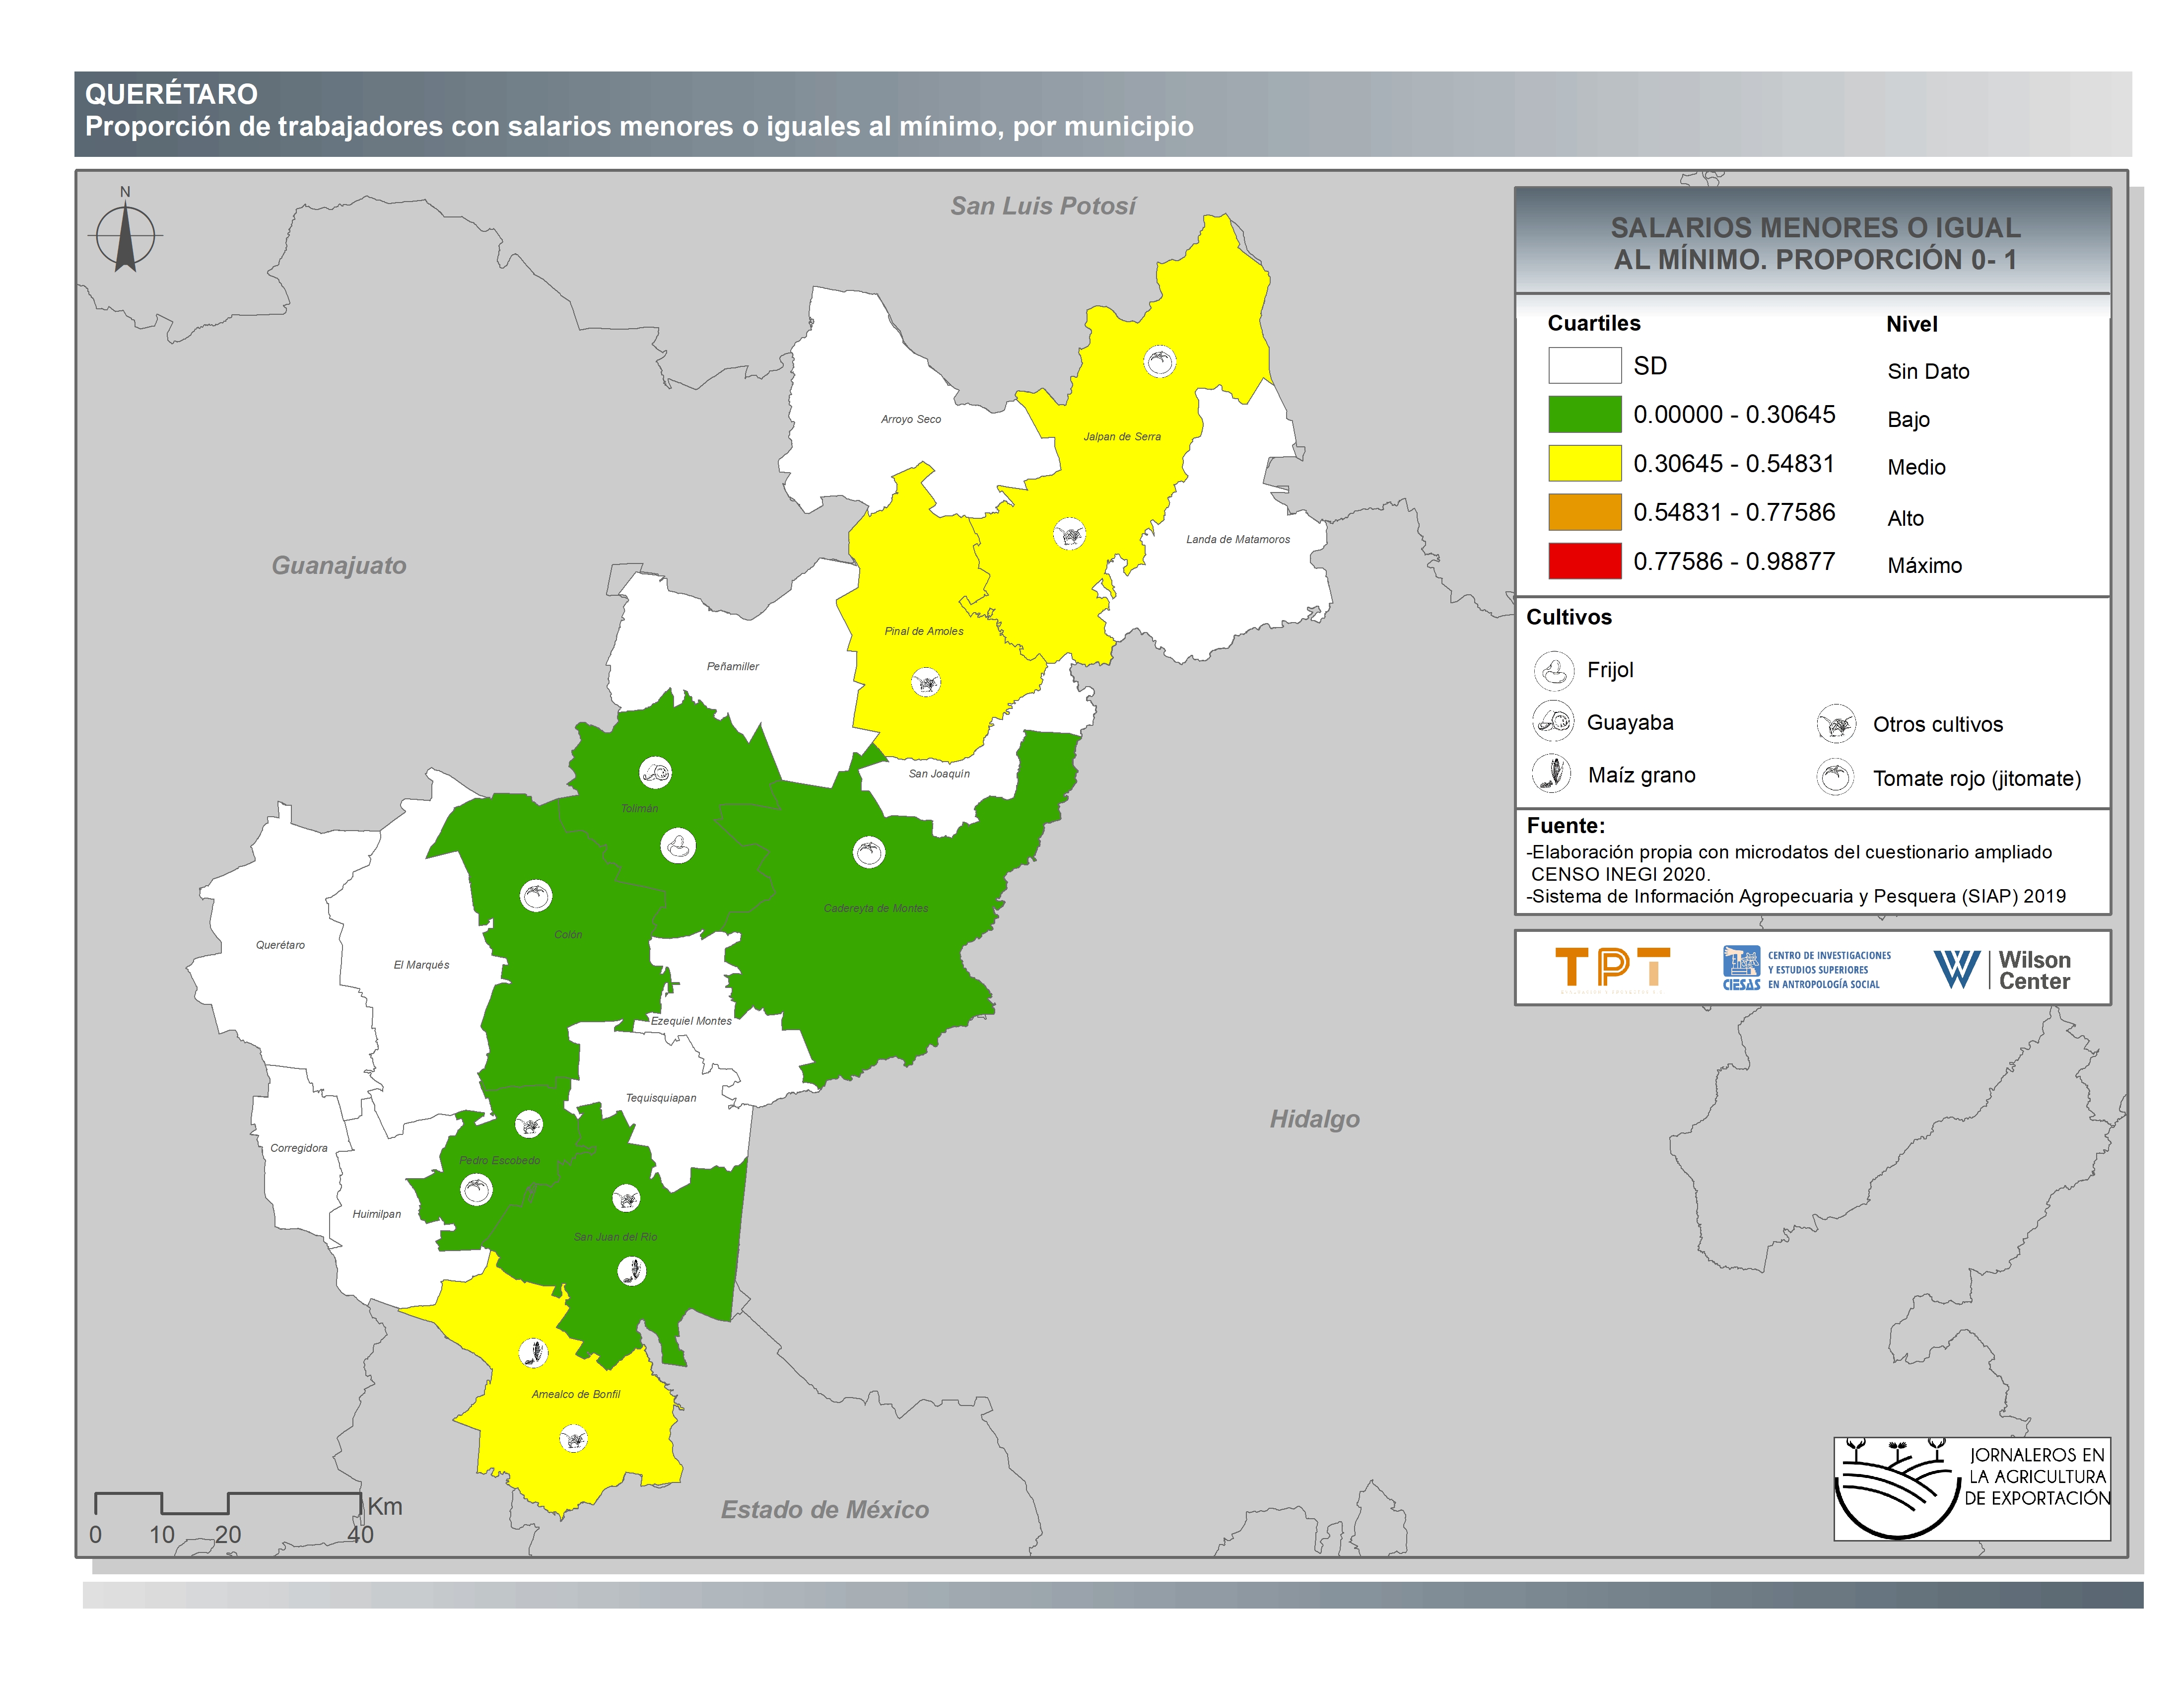Click the Guayaba crop icon in legend

[1553, 720]
